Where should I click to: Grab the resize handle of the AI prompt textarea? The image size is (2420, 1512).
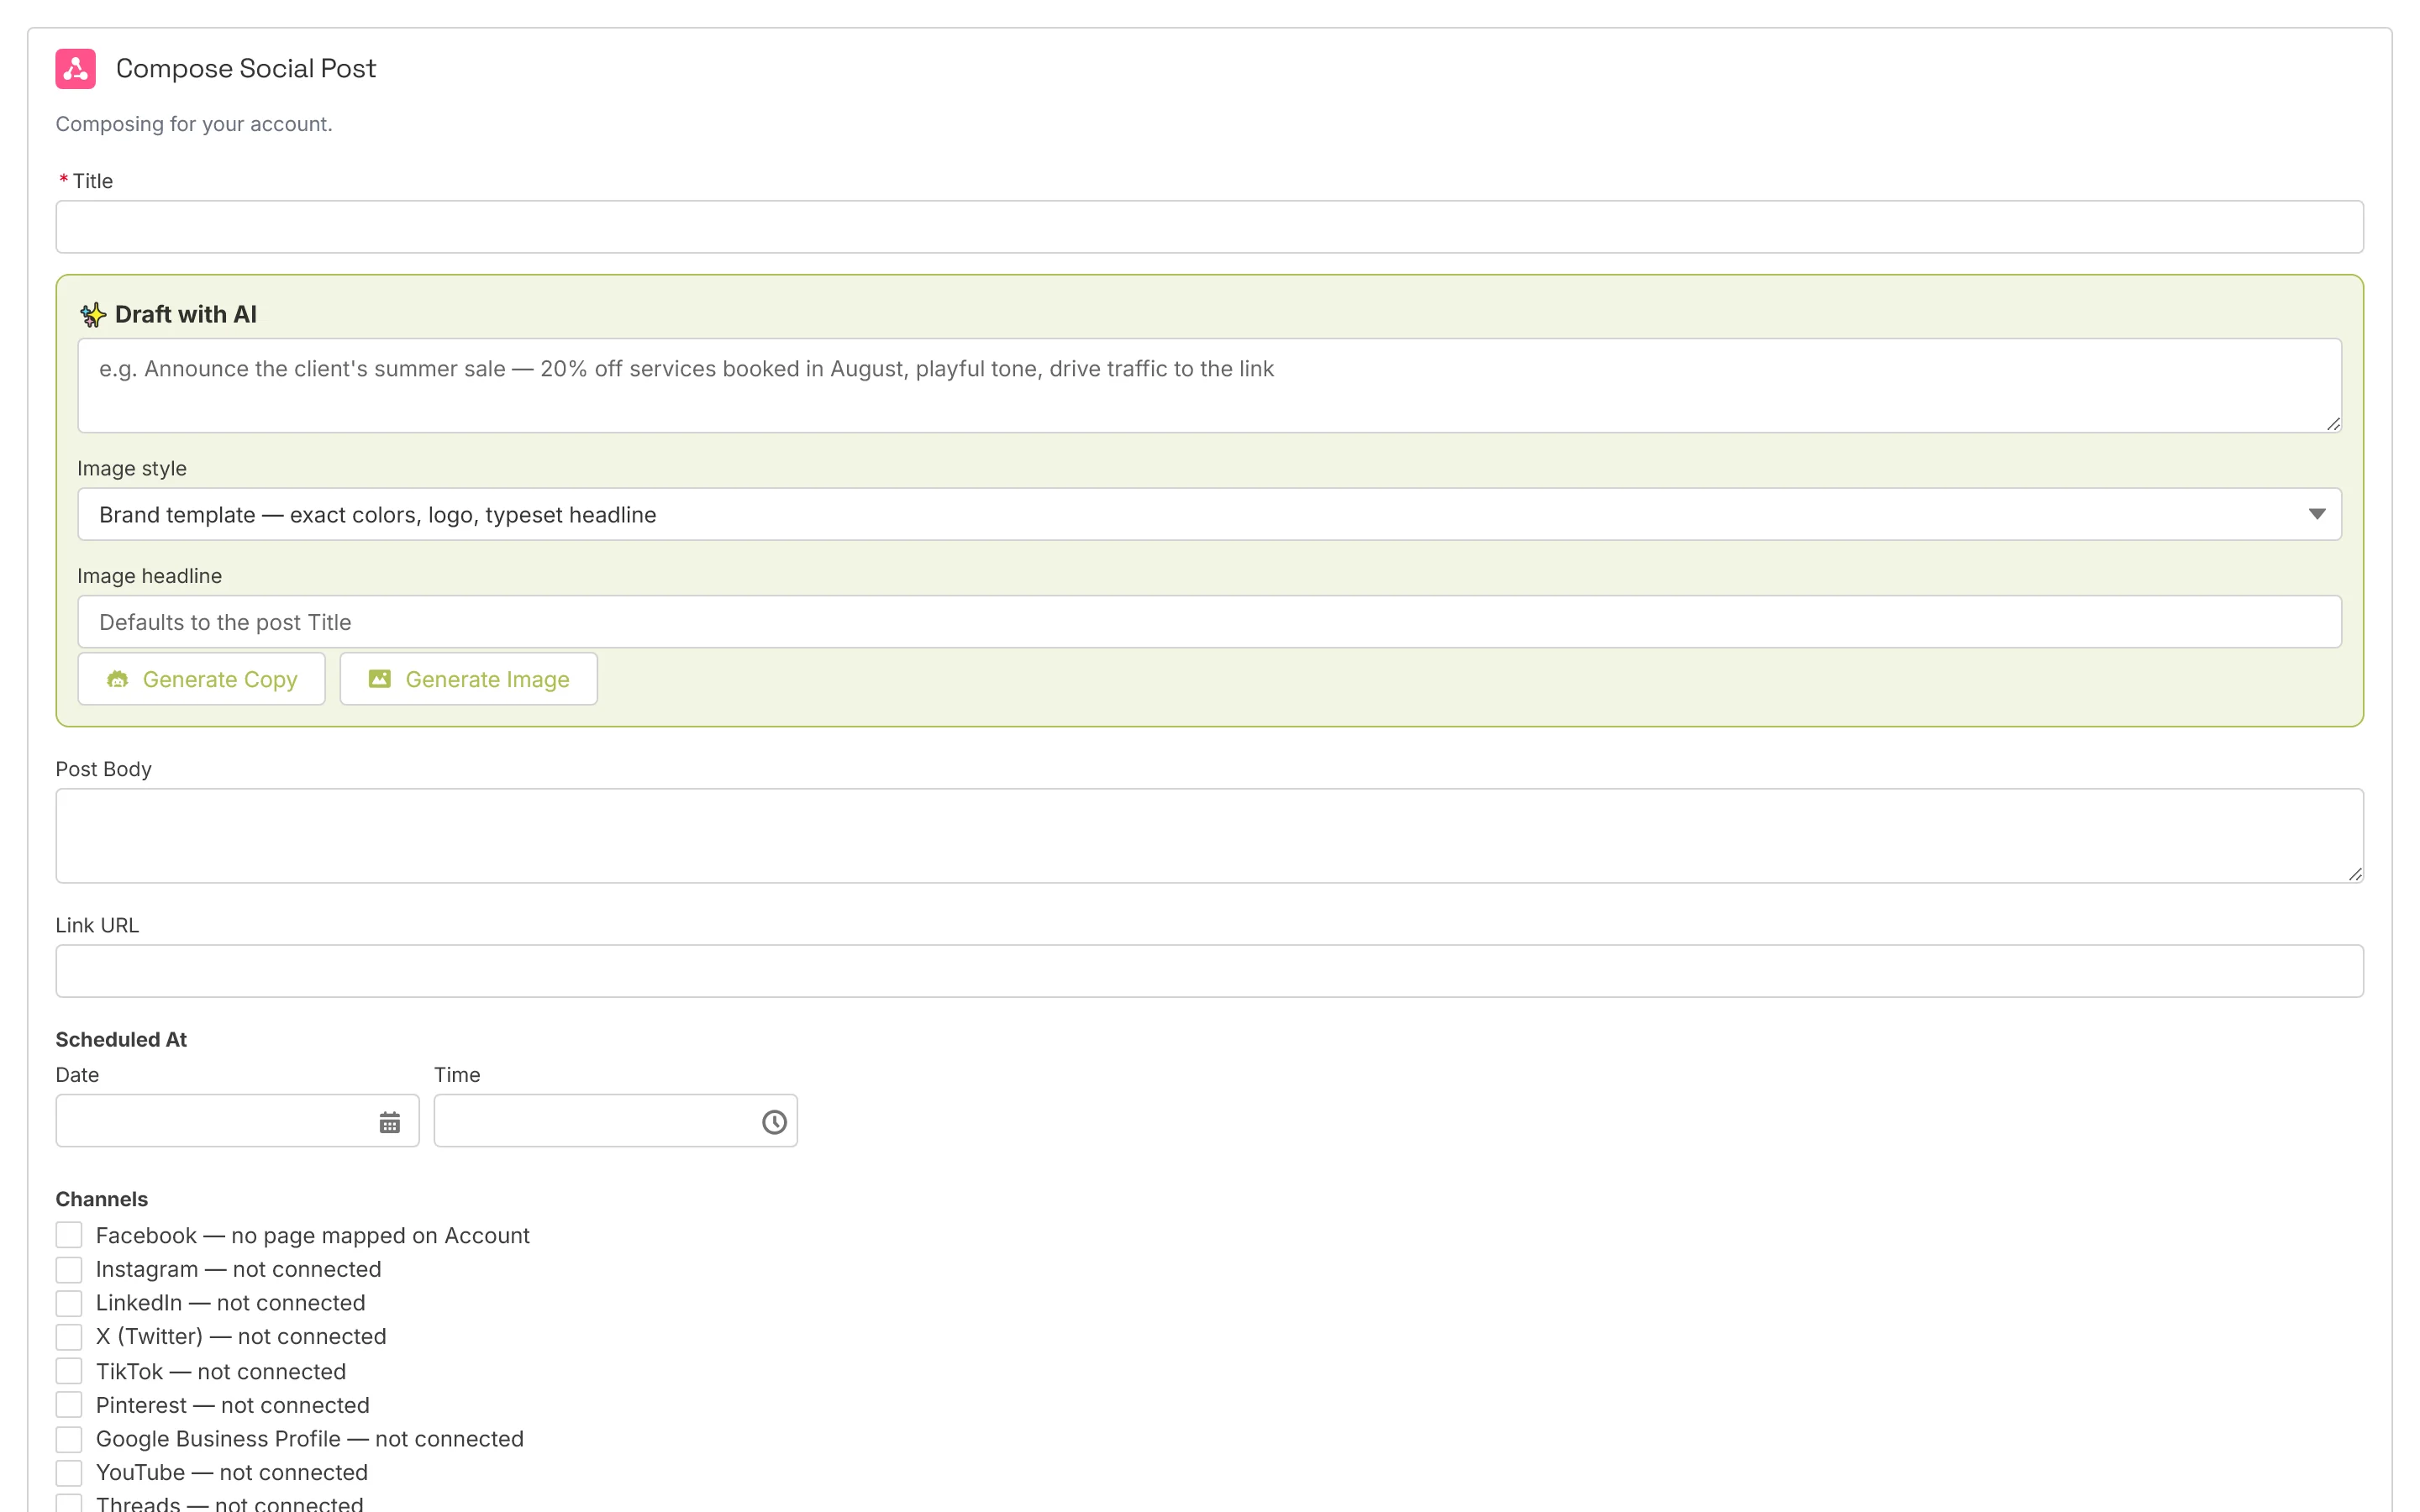(2333, 424)
